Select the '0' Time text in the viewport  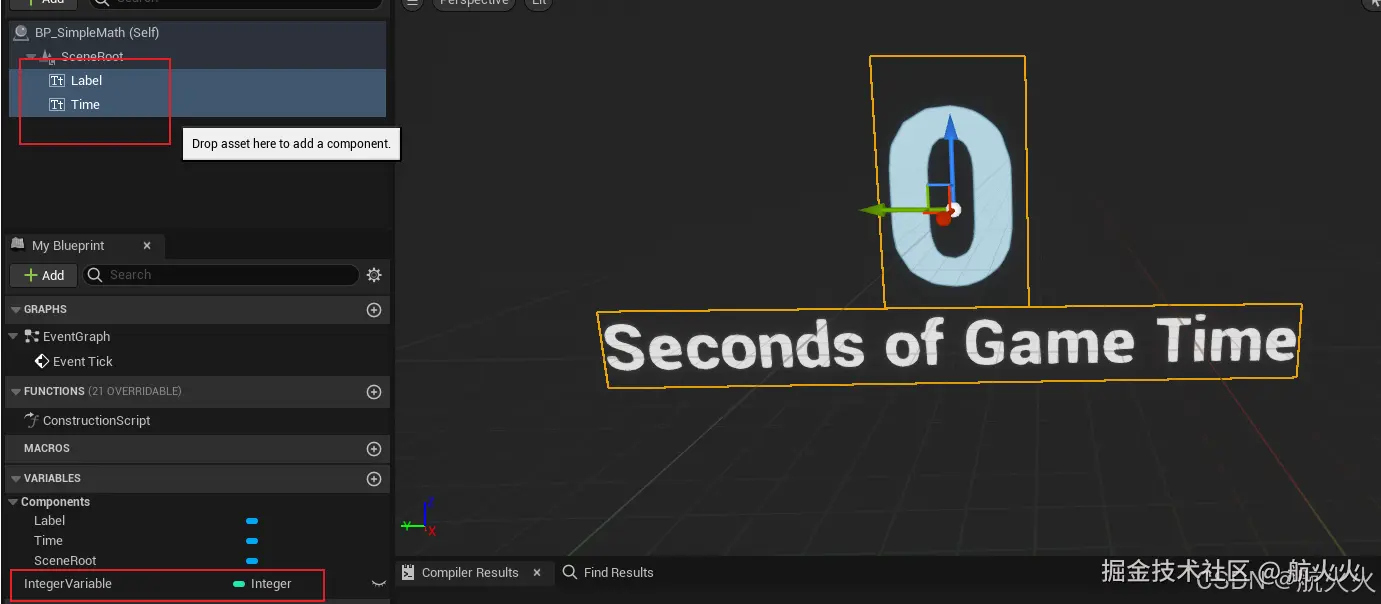click(x=949, y=196)
